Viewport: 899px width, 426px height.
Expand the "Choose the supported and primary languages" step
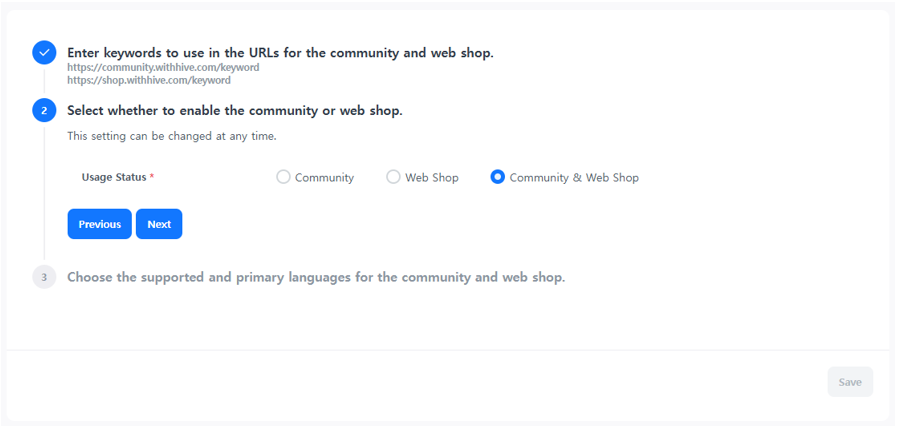click(316, 277)
